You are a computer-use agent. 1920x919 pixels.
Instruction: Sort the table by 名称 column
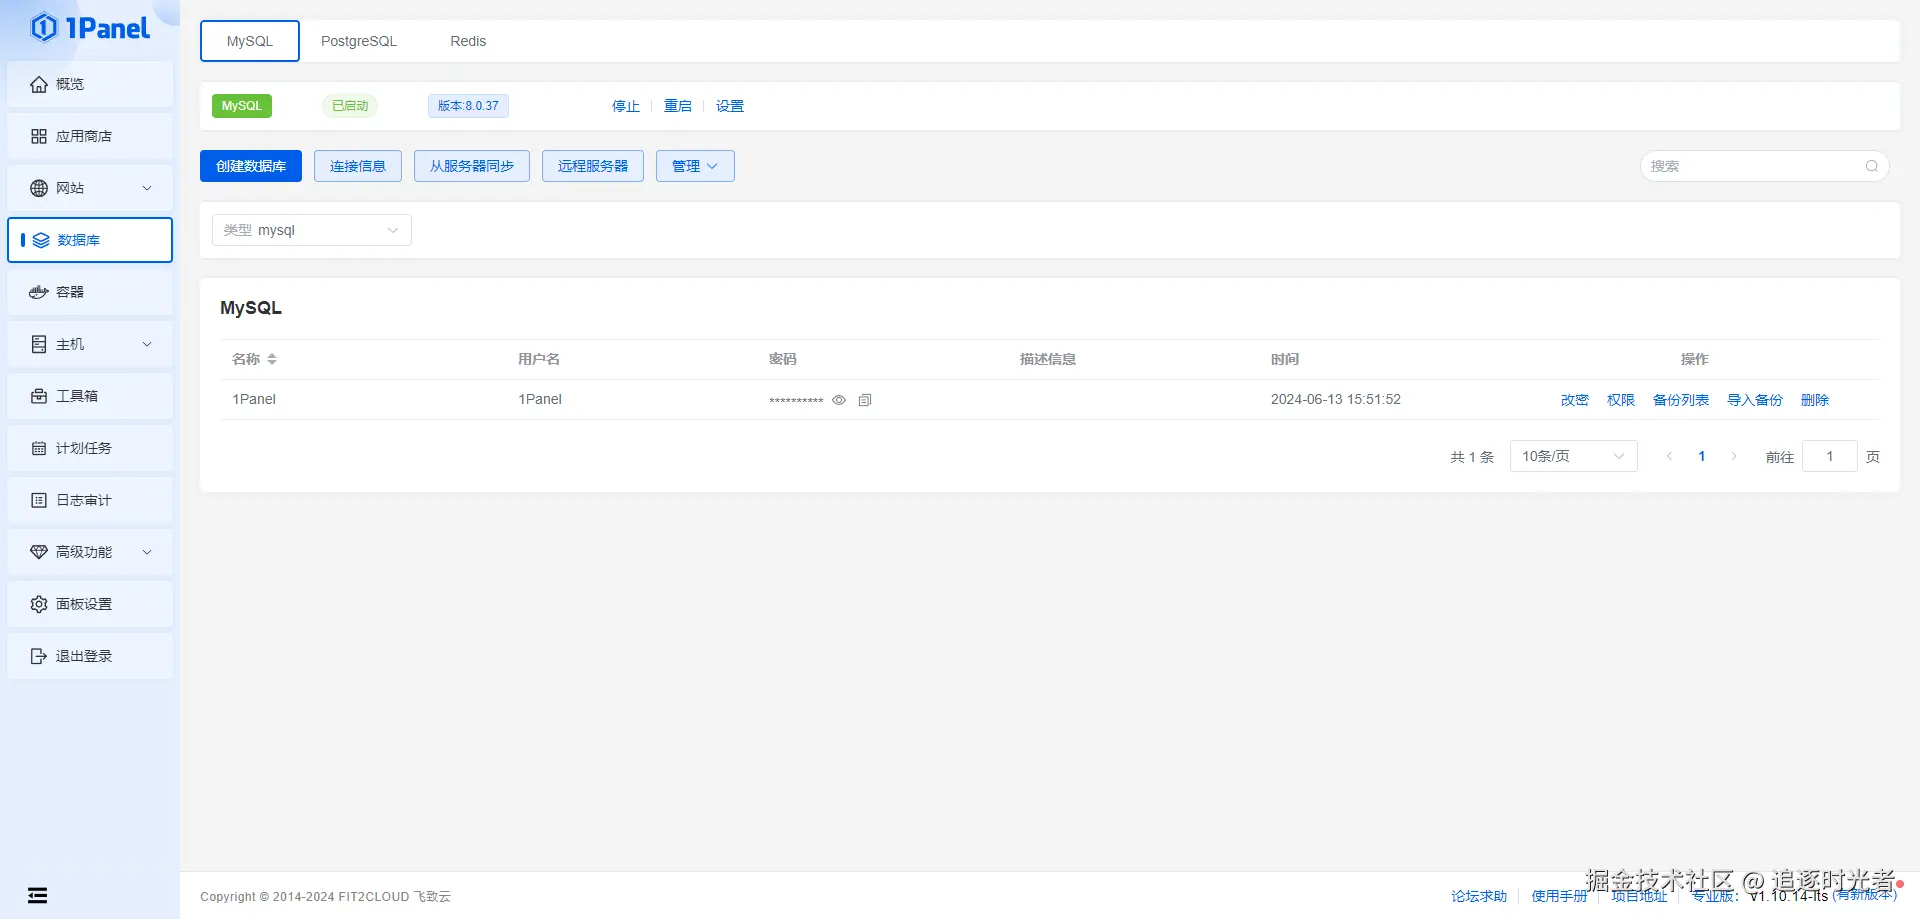click(272, 359)
